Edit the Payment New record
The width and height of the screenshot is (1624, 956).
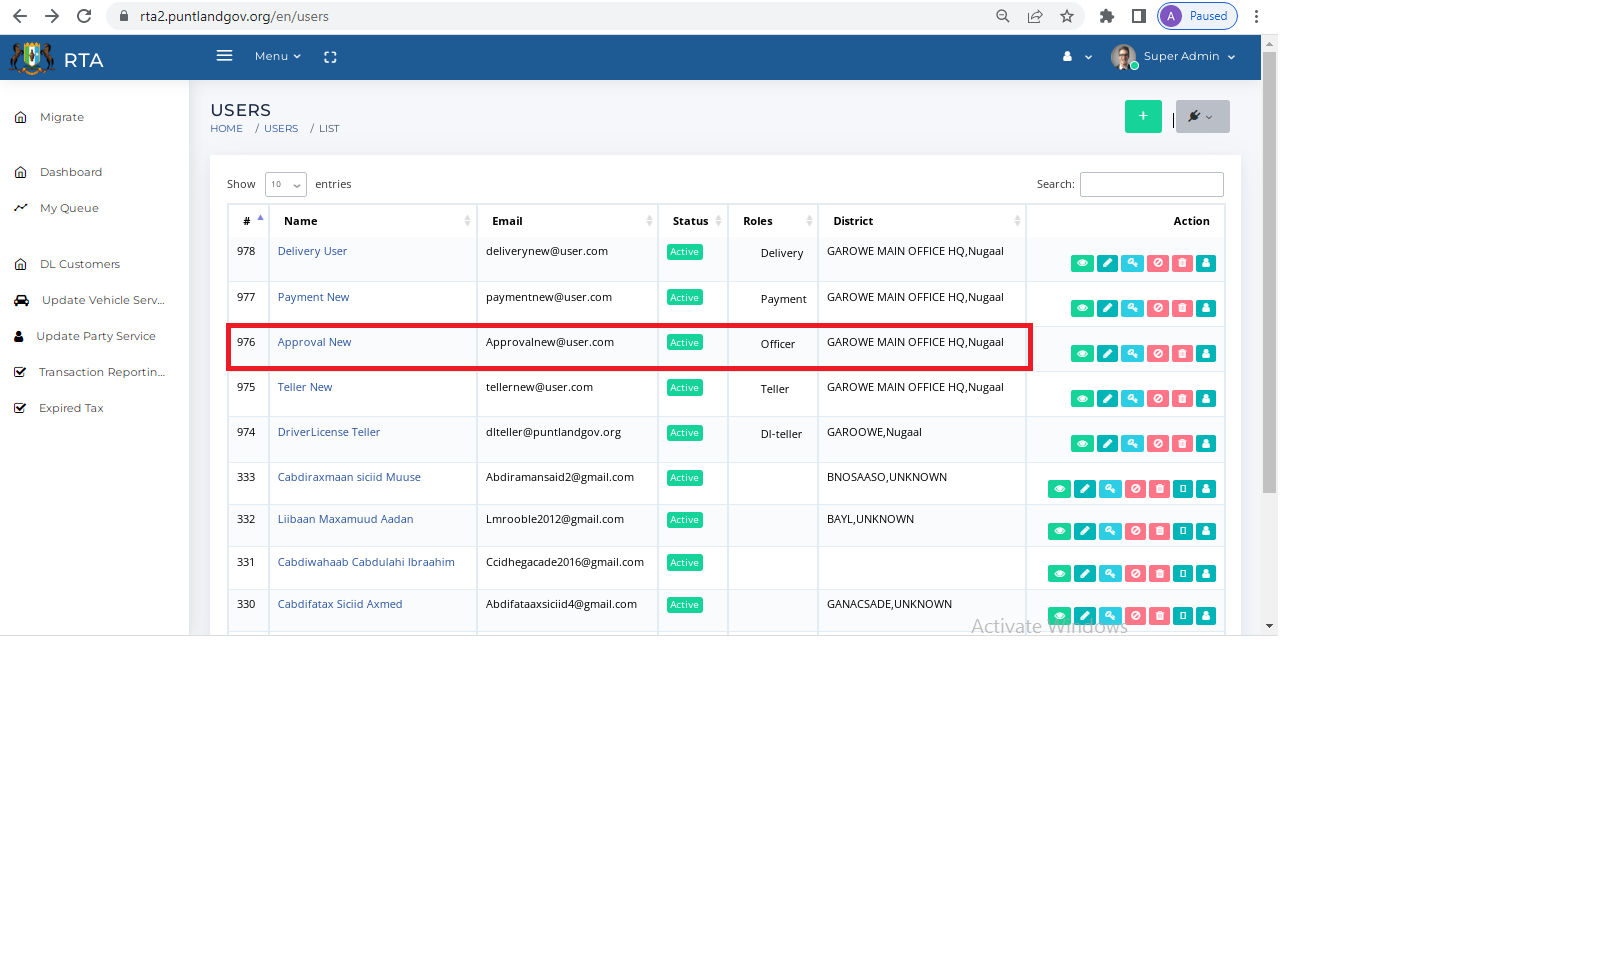[1107, 308]
